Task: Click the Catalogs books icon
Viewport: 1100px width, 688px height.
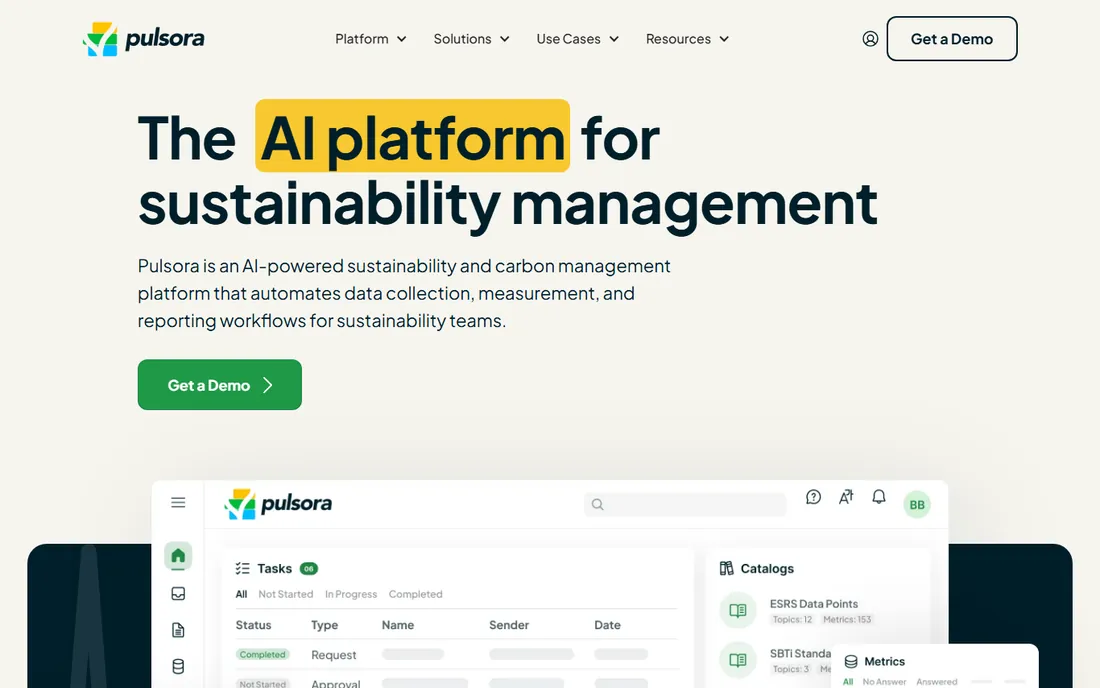Action: (727, 568)
